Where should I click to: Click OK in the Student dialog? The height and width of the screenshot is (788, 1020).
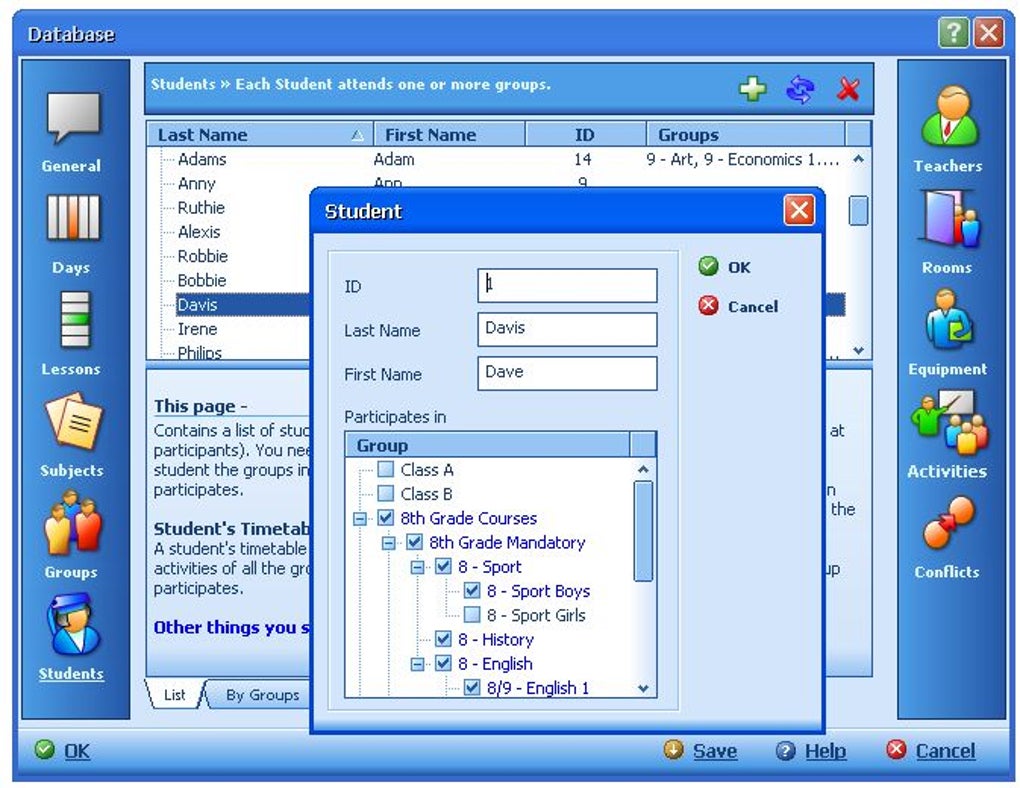725,267
